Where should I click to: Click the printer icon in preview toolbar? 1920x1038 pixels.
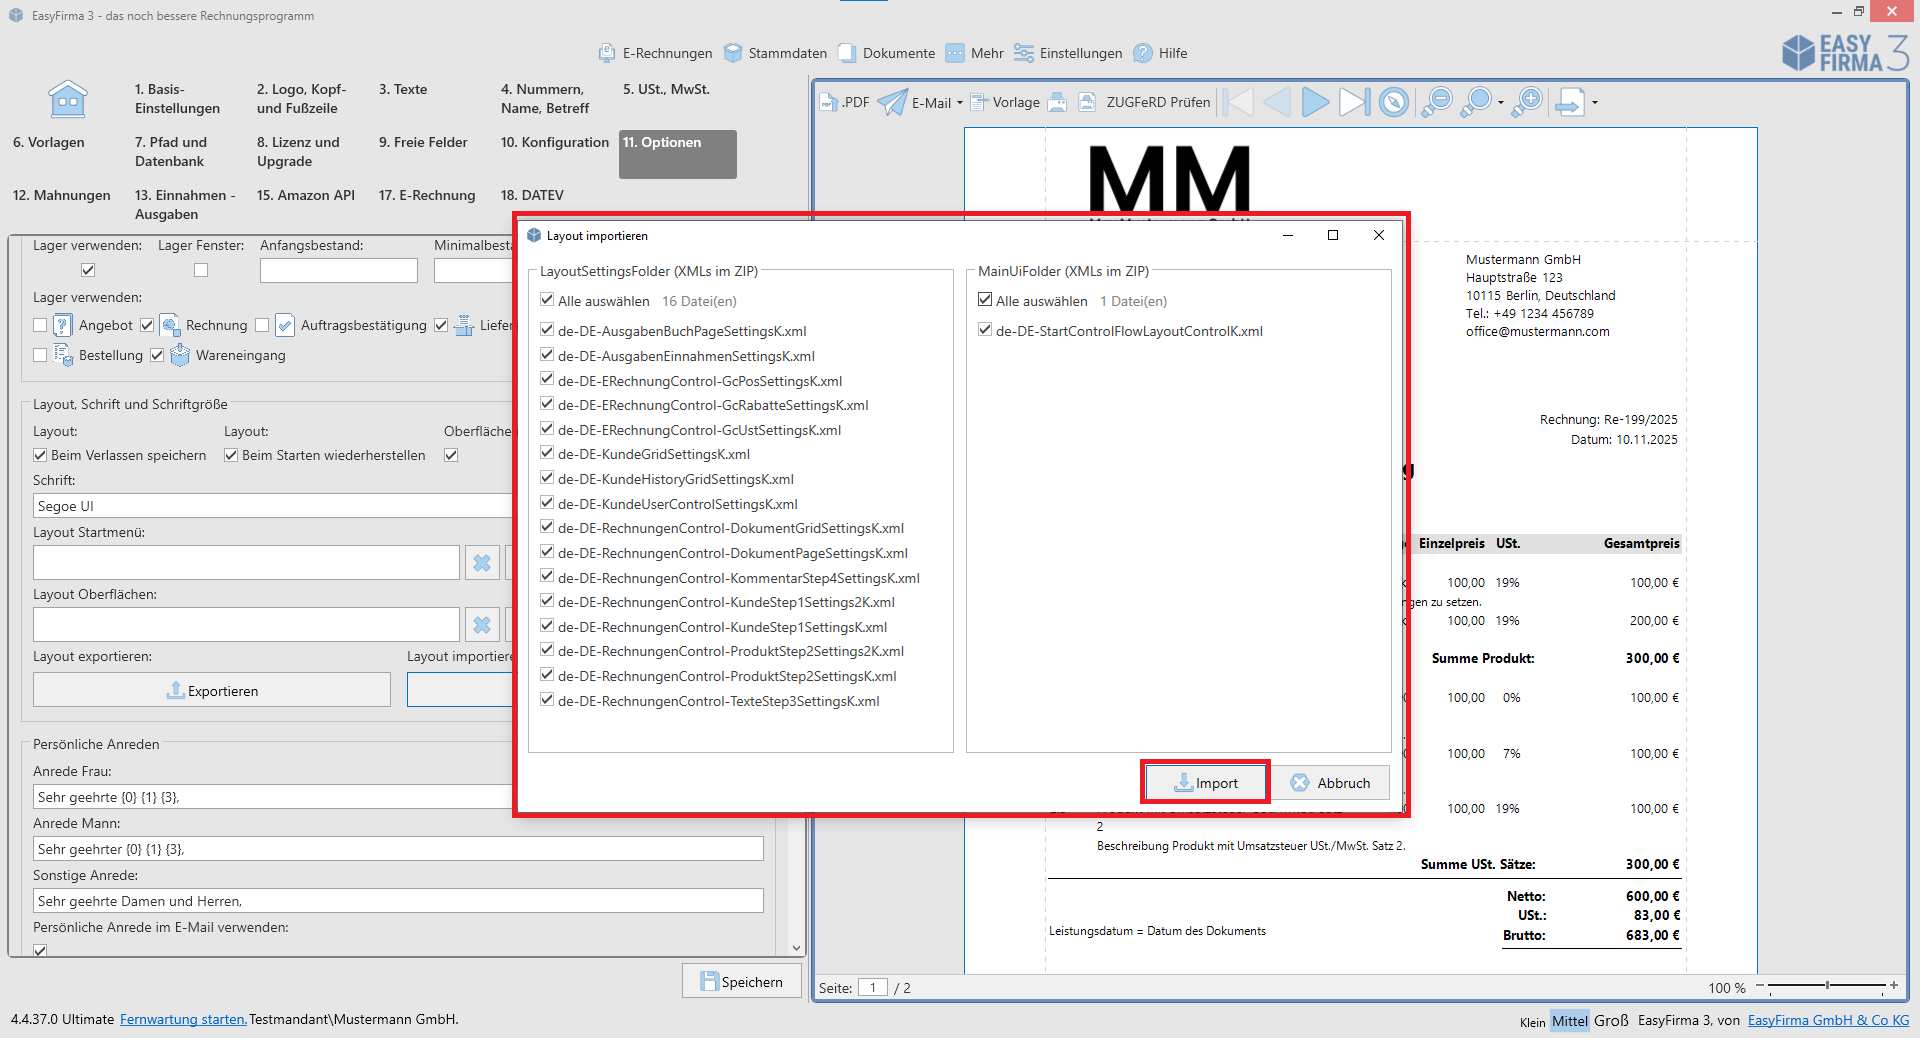pos(1056,102)
